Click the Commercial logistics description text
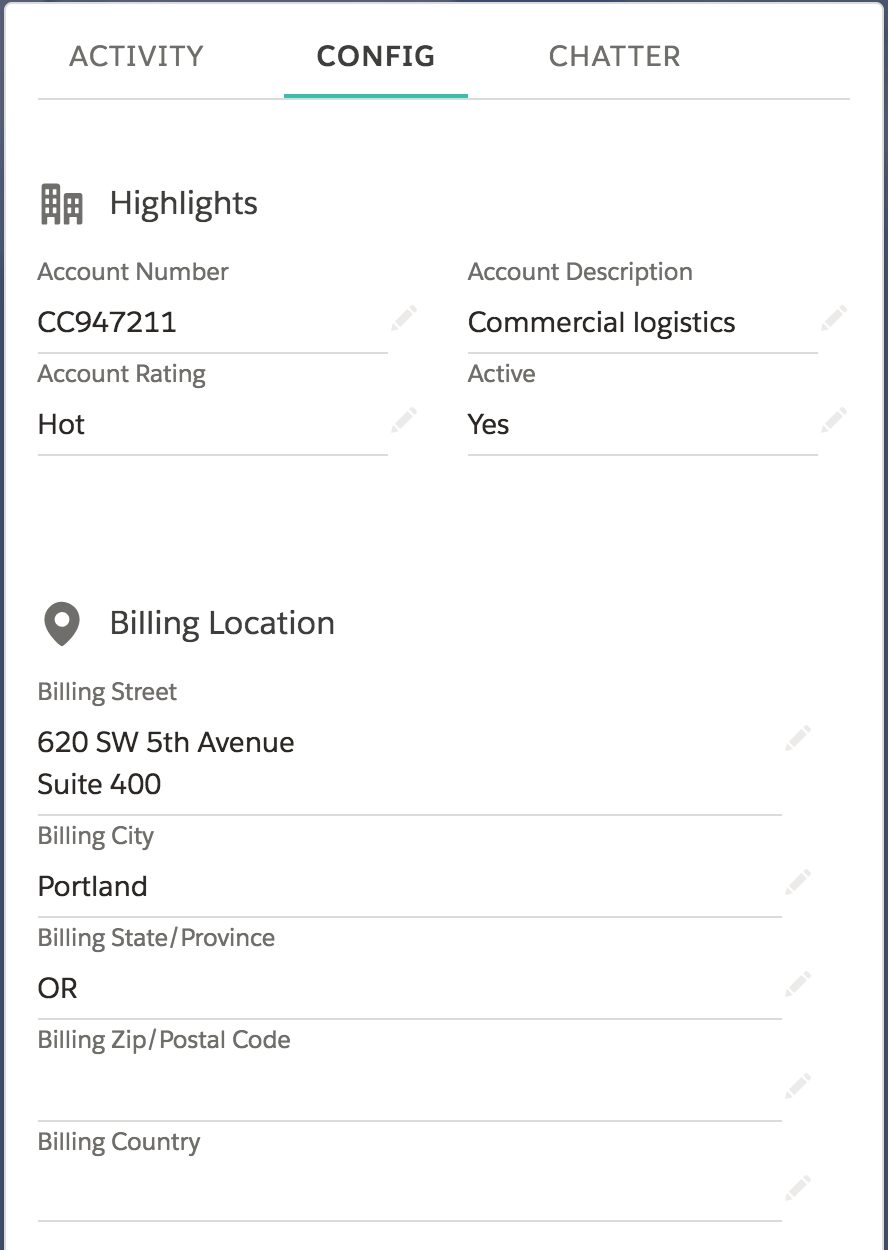The height and width of the screenshot is (1250, 888). click(x=601, y=323)
